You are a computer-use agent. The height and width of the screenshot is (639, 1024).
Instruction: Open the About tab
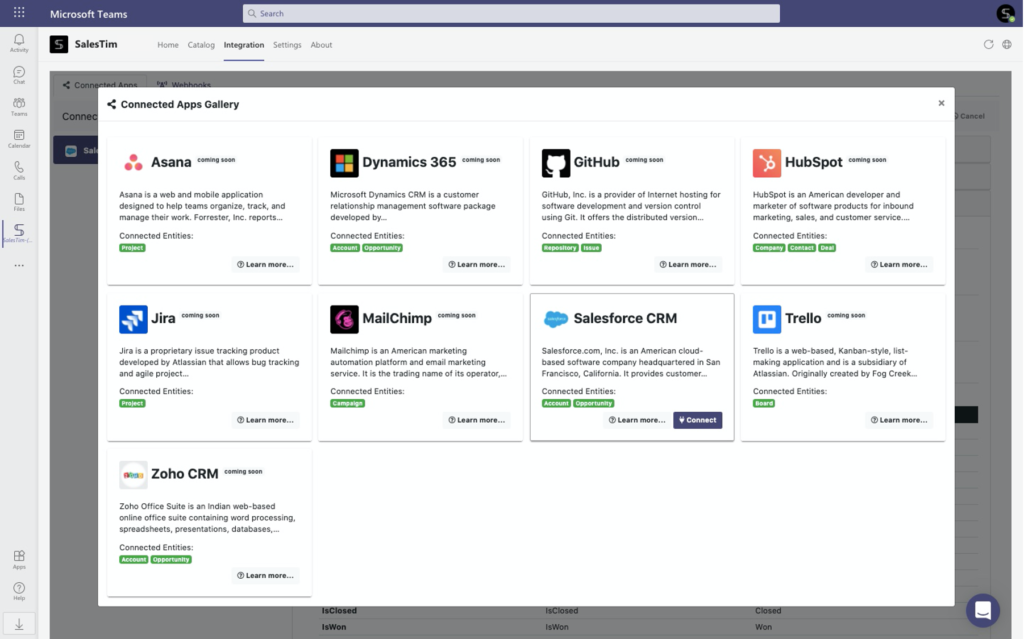[321, 45]
